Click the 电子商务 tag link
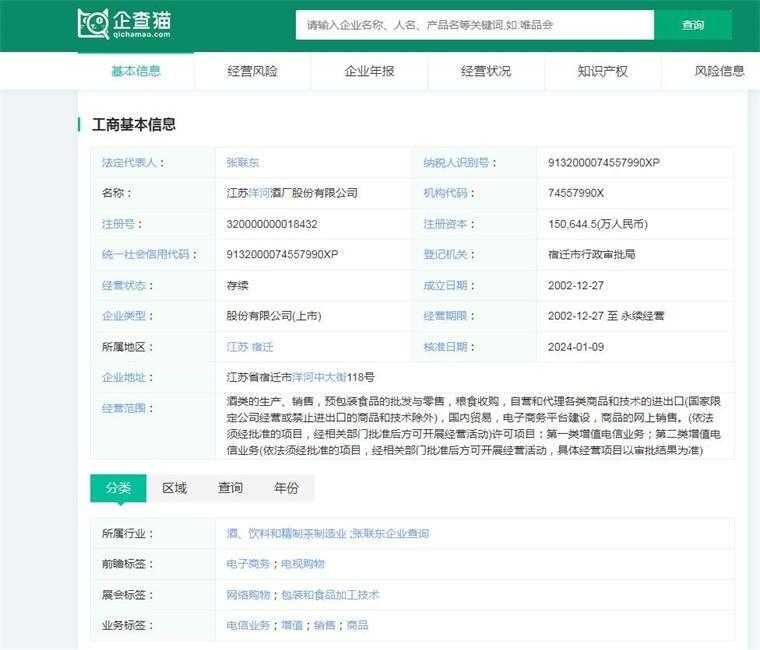 tap(249, 564)
